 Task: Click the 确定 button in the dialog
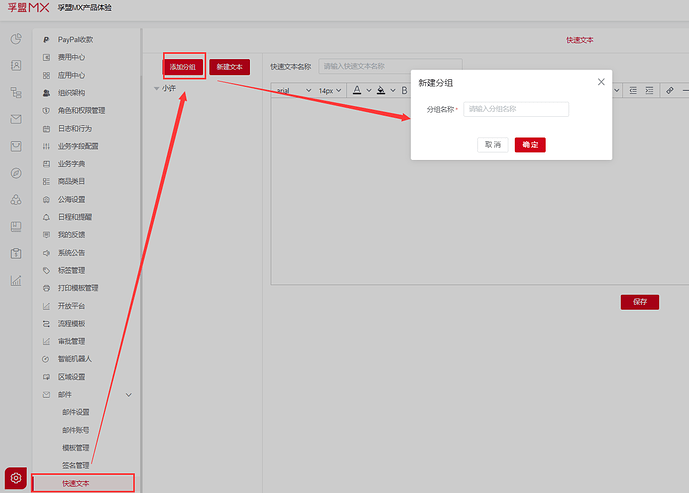point(530,145)
